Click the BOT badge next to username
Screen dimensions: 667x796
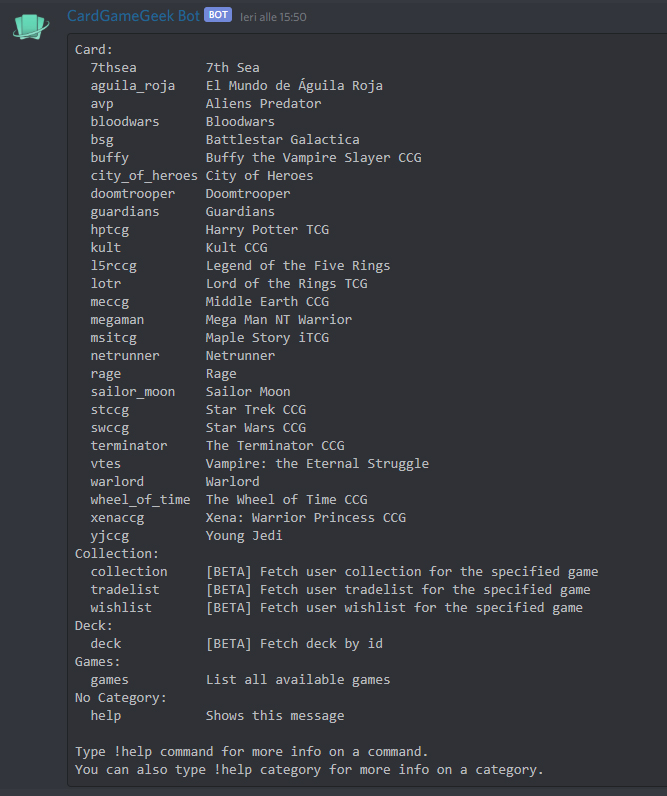tap(218, 15)
